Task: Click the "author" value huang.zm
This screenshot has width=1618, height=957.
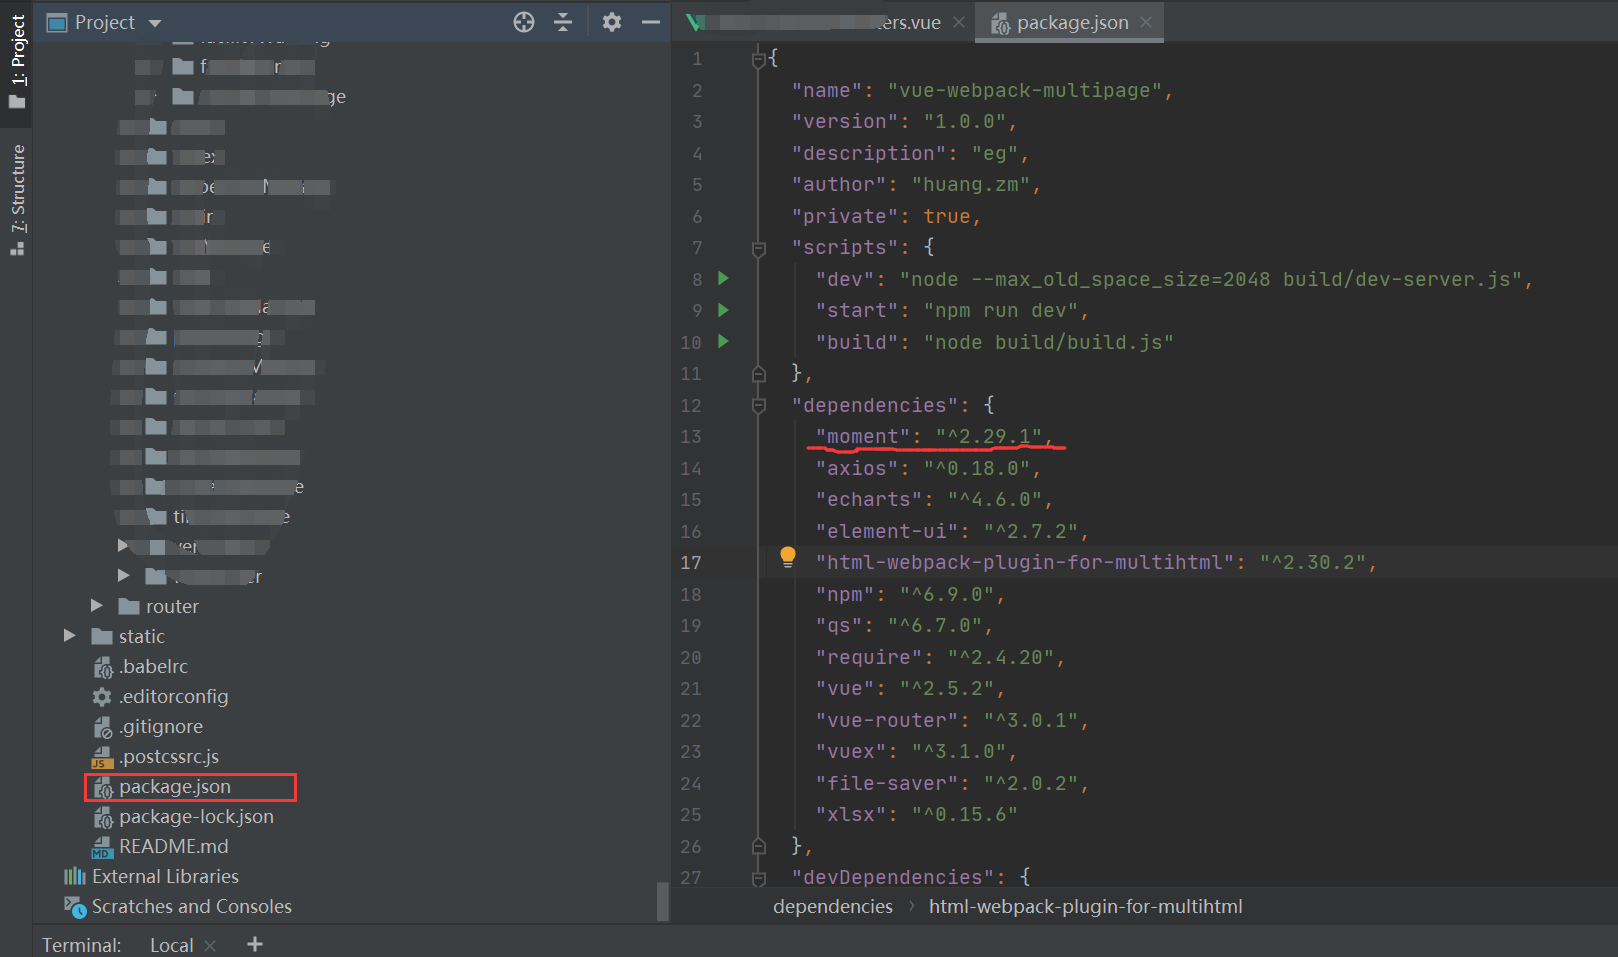Action: tap(970, 184)
